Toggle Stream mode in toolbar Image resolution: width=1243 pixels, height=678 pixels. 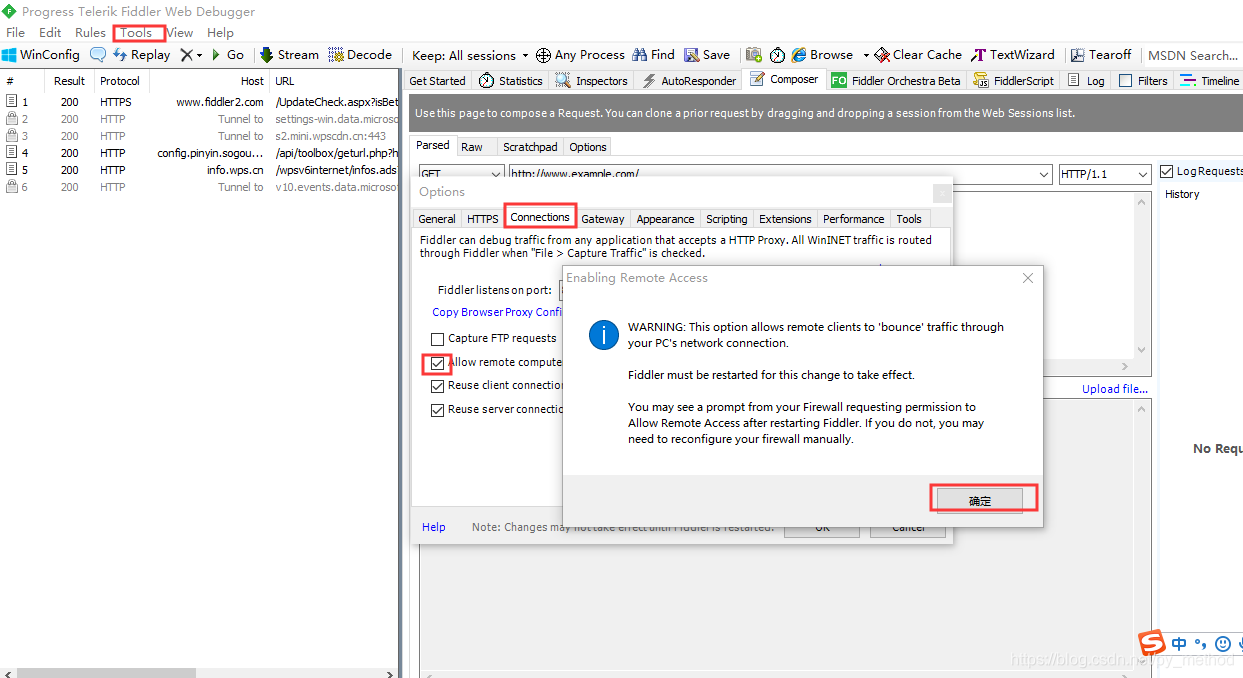289,55
